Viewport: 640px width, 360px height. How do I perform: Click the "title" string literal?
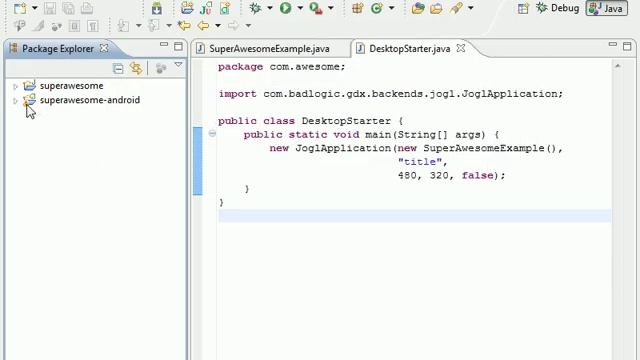(420, 162)
